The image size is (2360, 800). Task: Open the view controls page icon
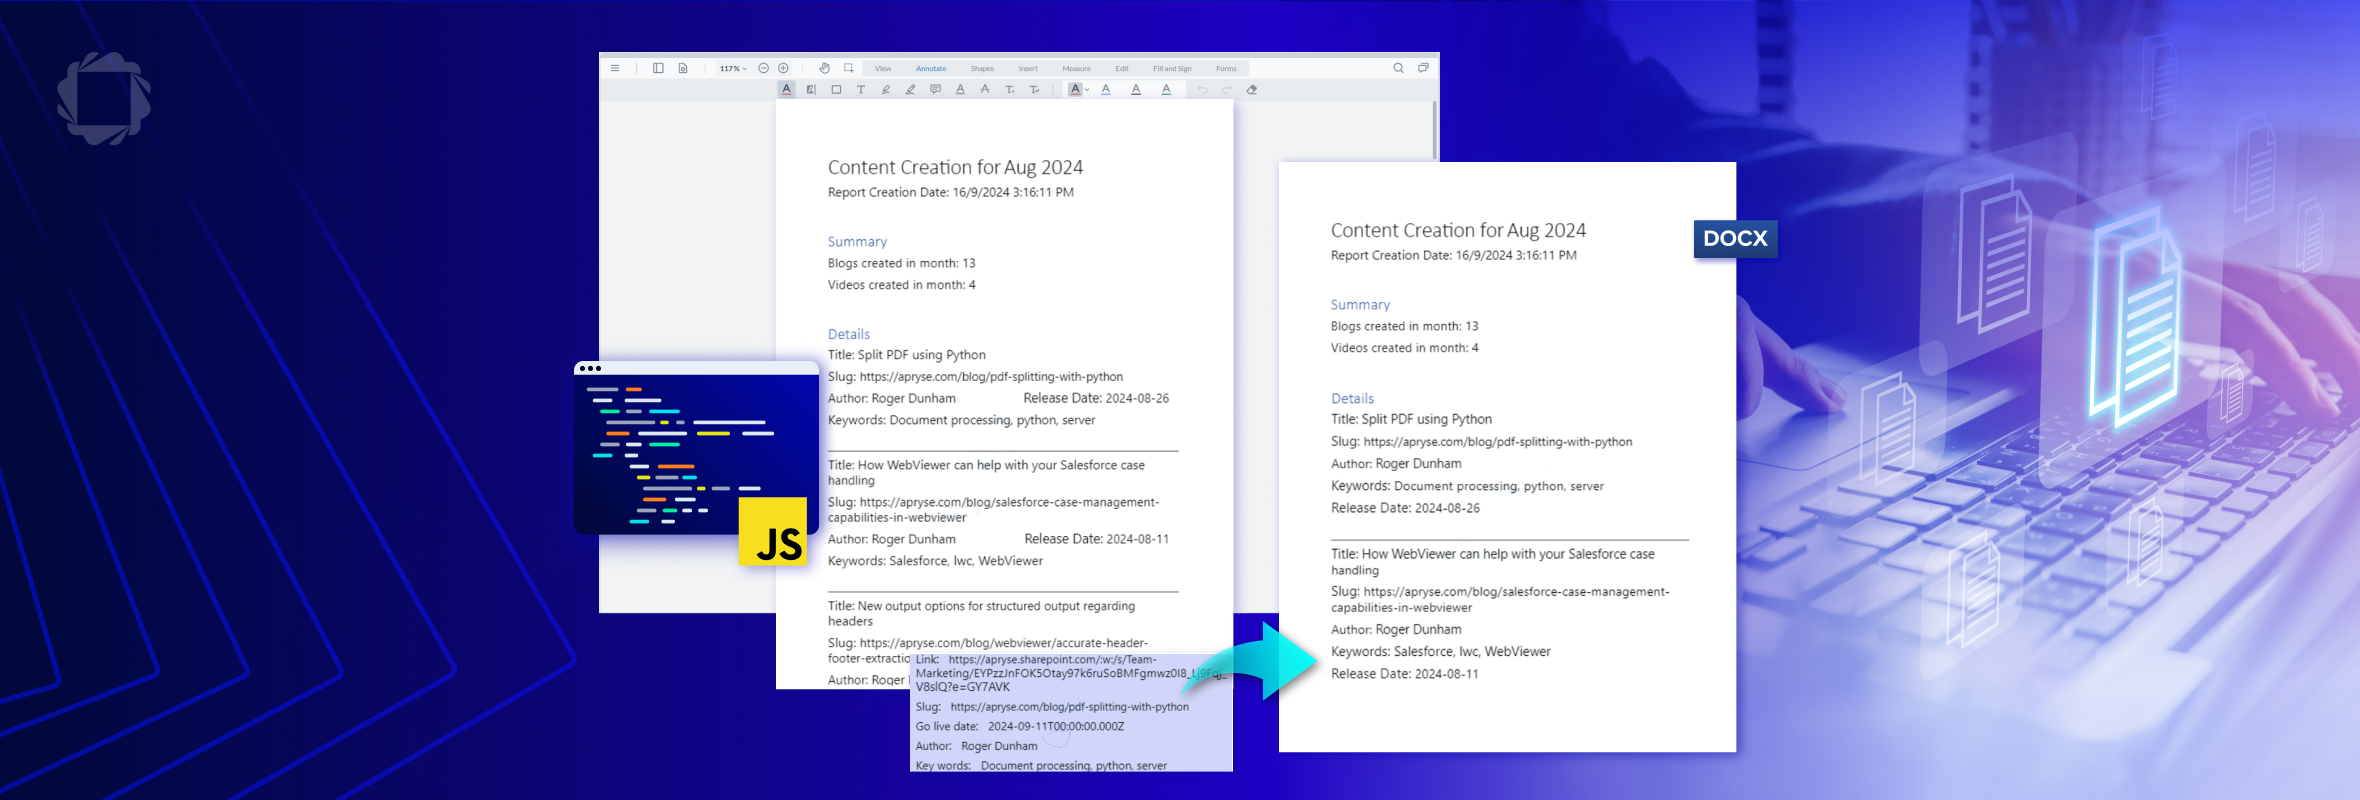click(x=683, y=68)
